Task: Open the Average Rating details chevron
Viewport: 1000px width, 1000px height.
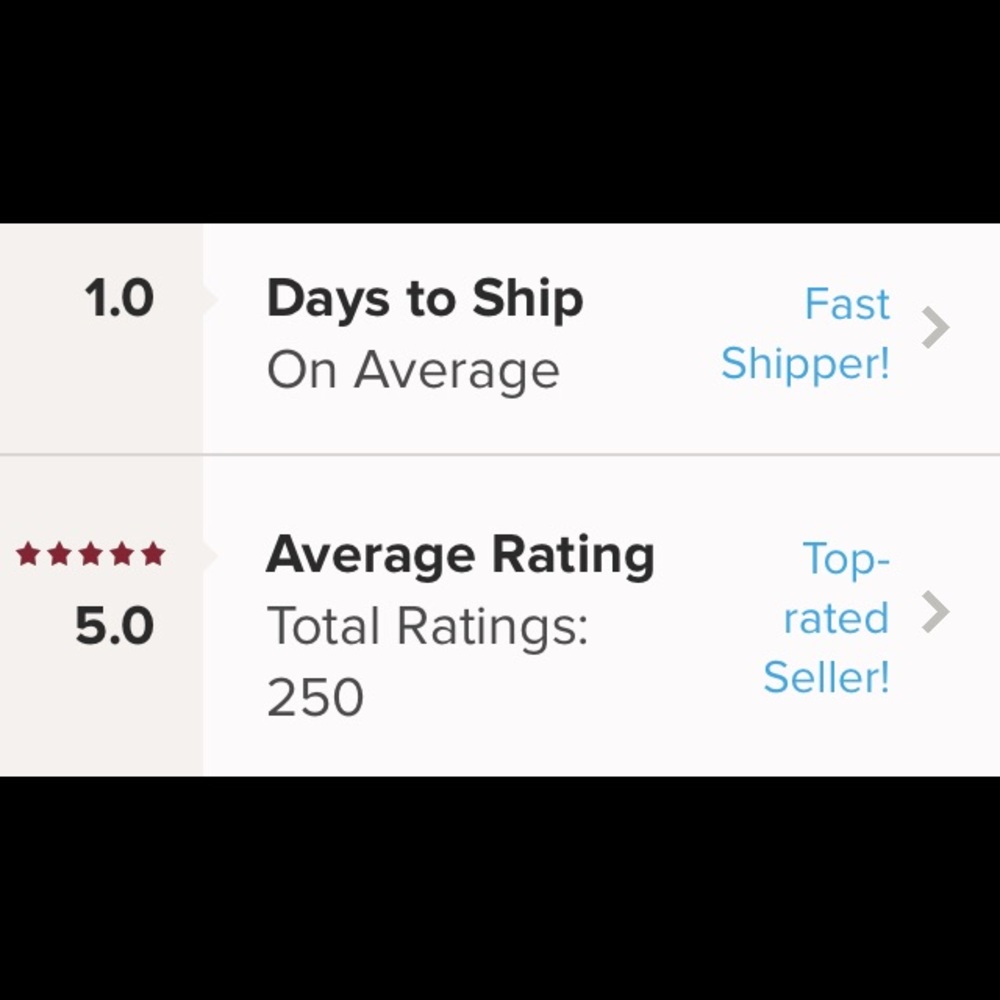Action: (934, 613)
